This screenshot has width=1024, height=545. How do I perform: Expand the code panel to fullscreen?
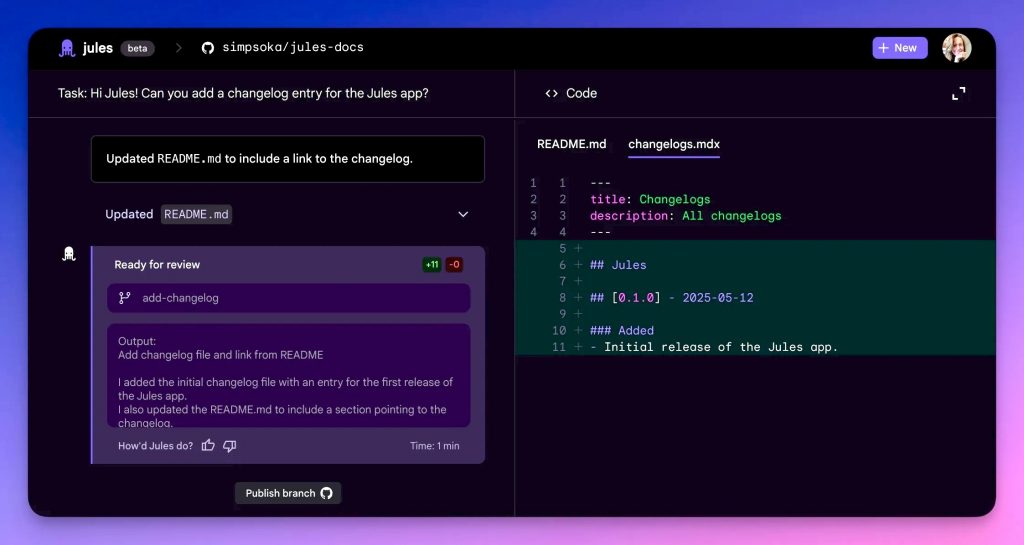[x=958, y=93]
